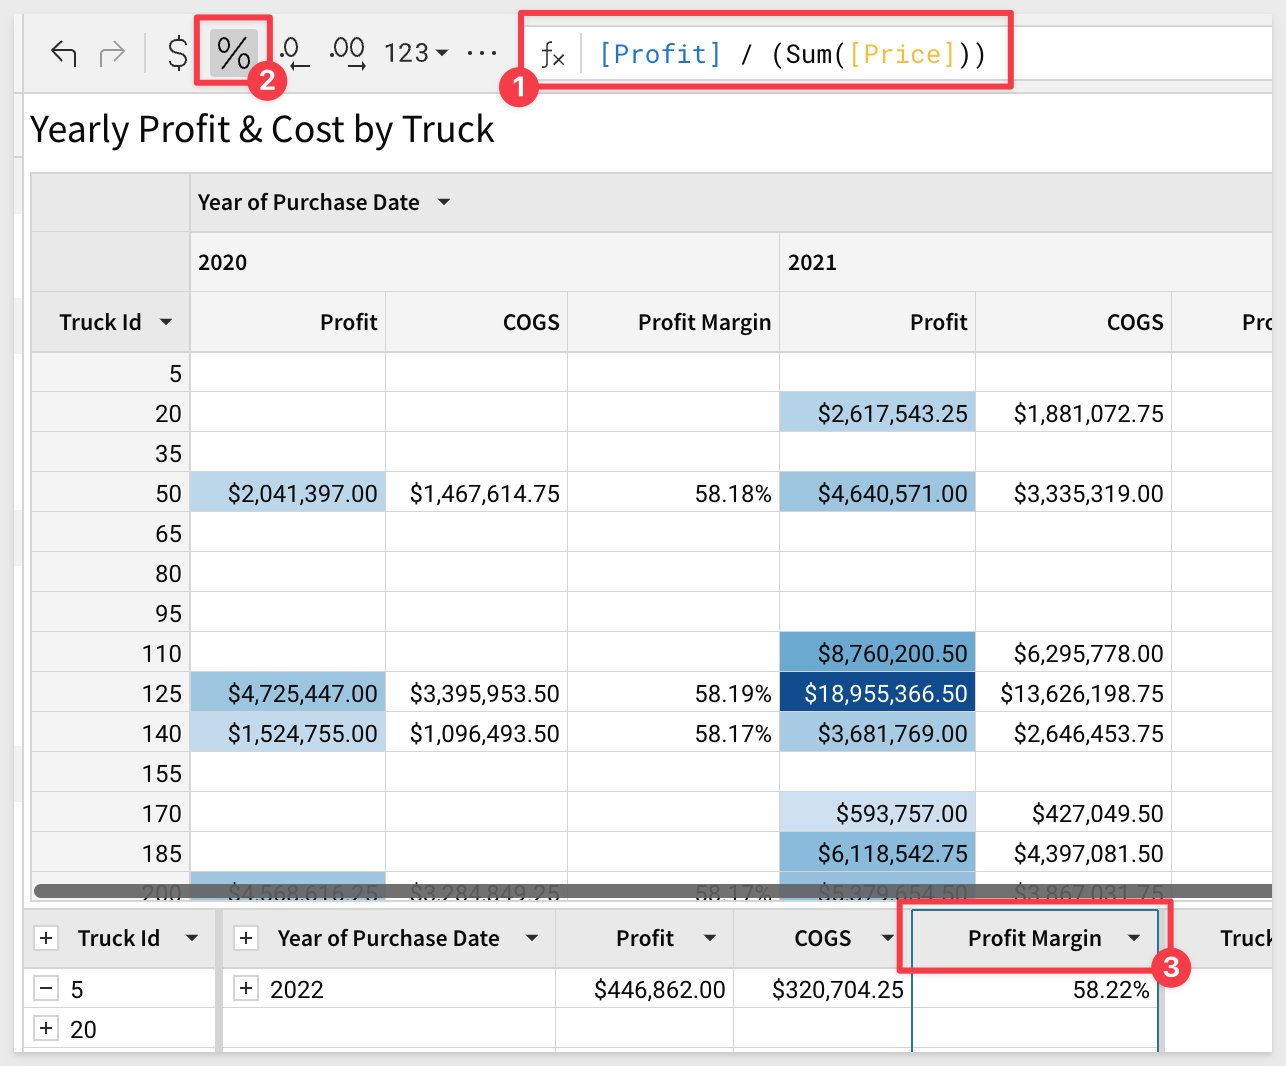Image resolution: width=1286 pixels, height=1066 pixels.
Task: Click the undo arrow icon
Action: [64, 53]
